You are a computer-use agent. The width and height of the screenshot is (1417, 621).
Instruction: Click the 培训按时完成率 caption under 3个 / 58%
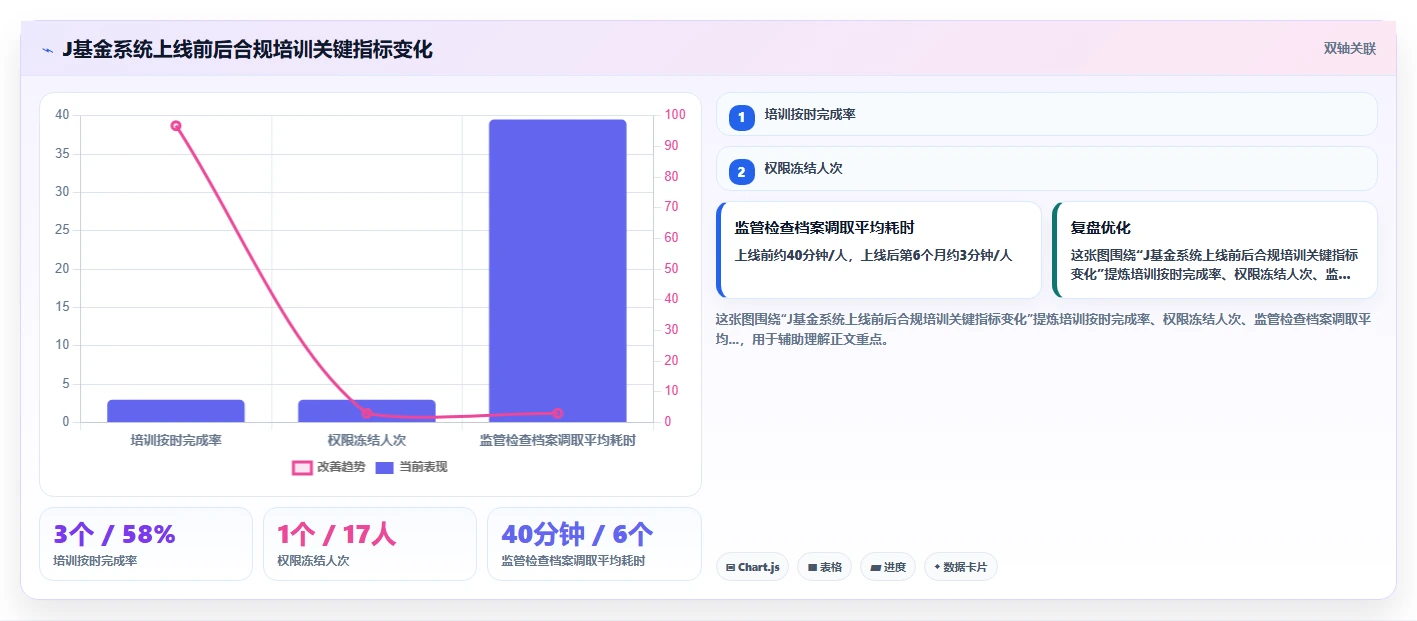[x=96, y=561]
